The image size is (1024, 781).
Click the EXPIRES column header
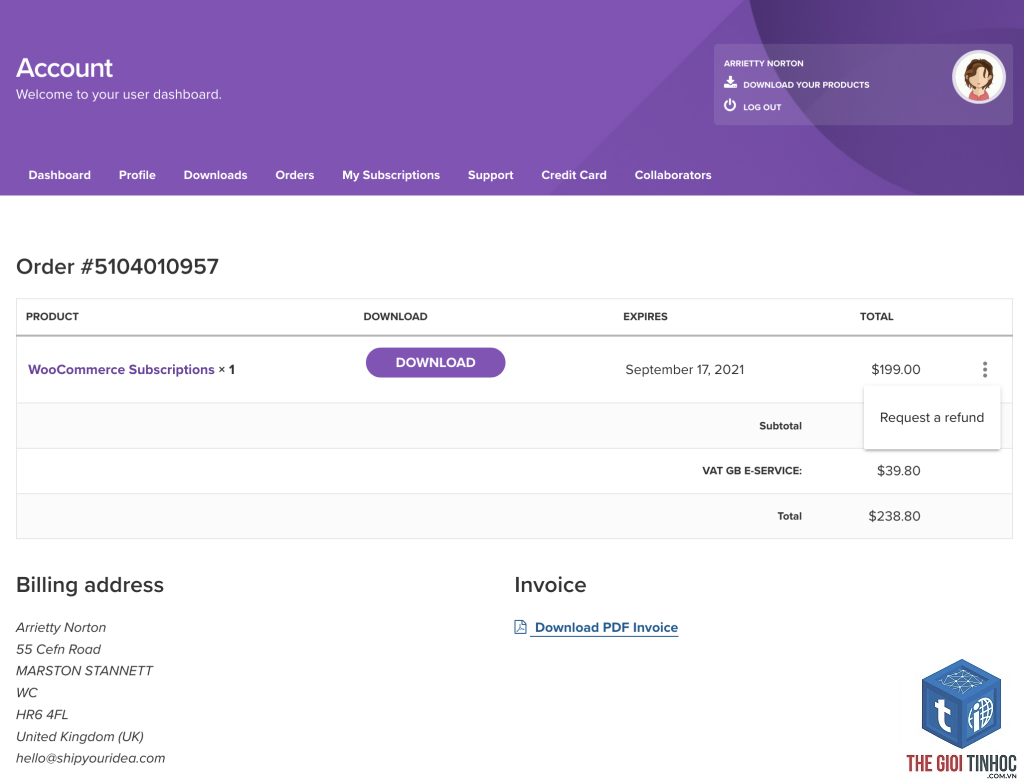tap(645, 317)
